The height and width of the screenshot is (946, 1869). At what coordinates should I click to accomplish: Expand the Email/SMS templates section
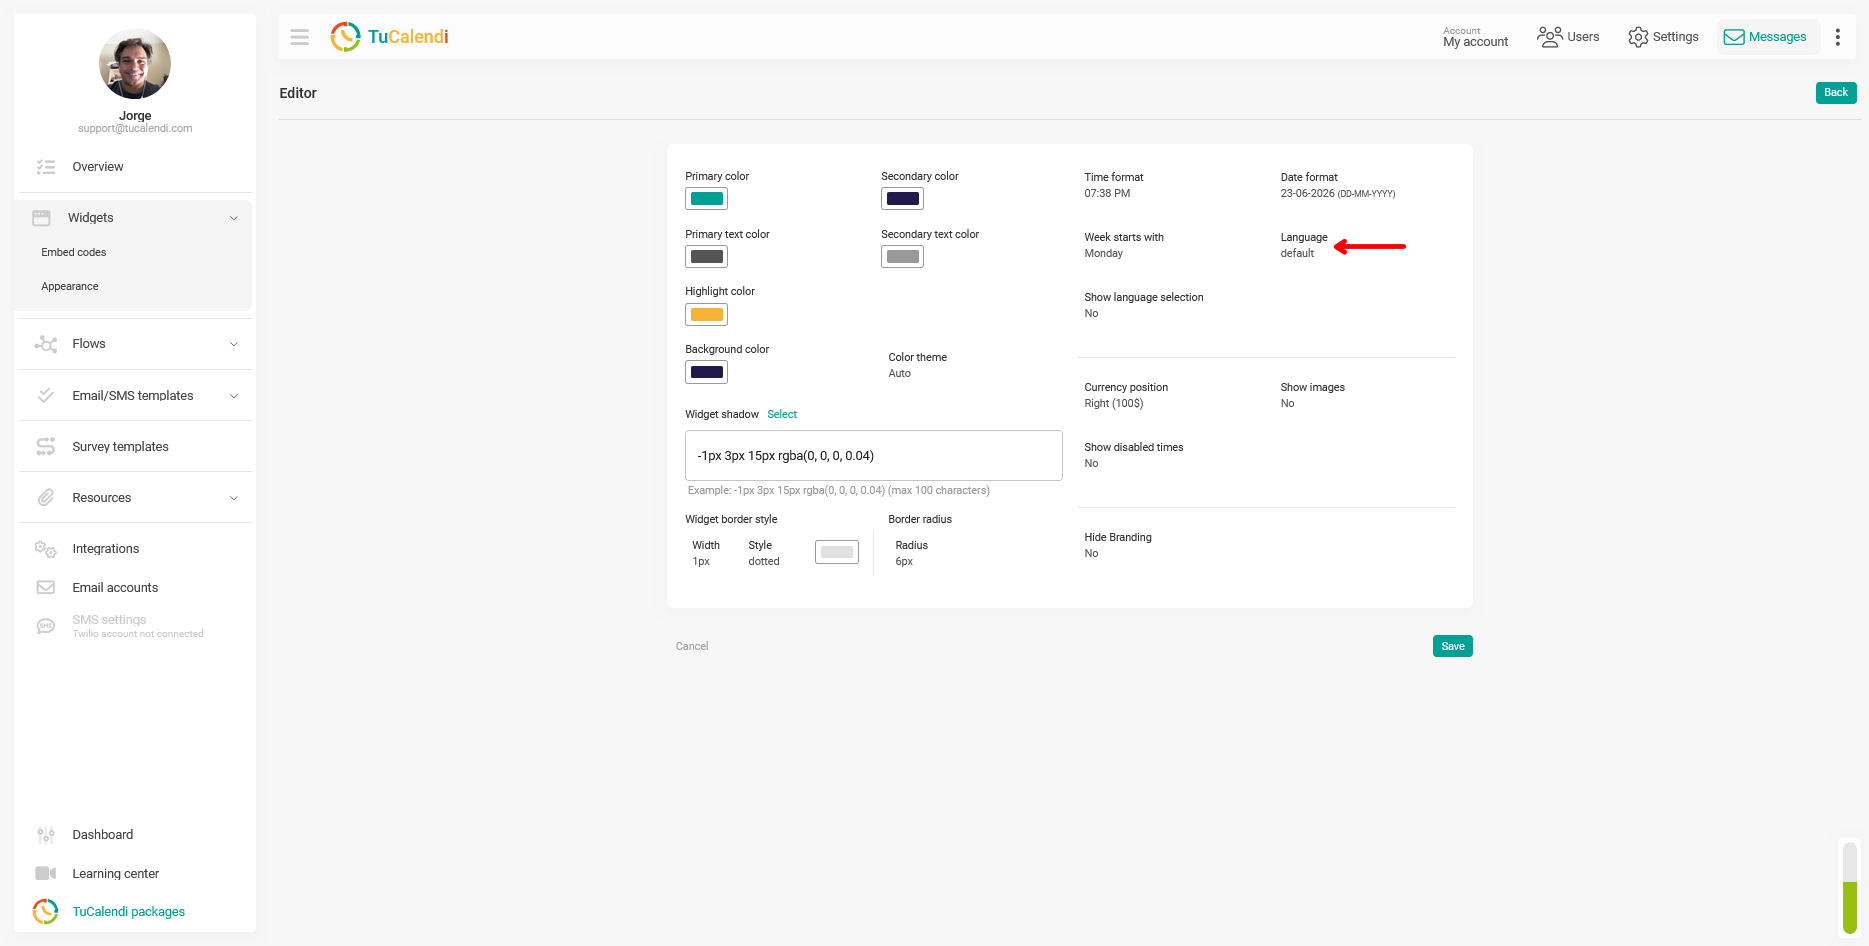(x=135, y=396)
